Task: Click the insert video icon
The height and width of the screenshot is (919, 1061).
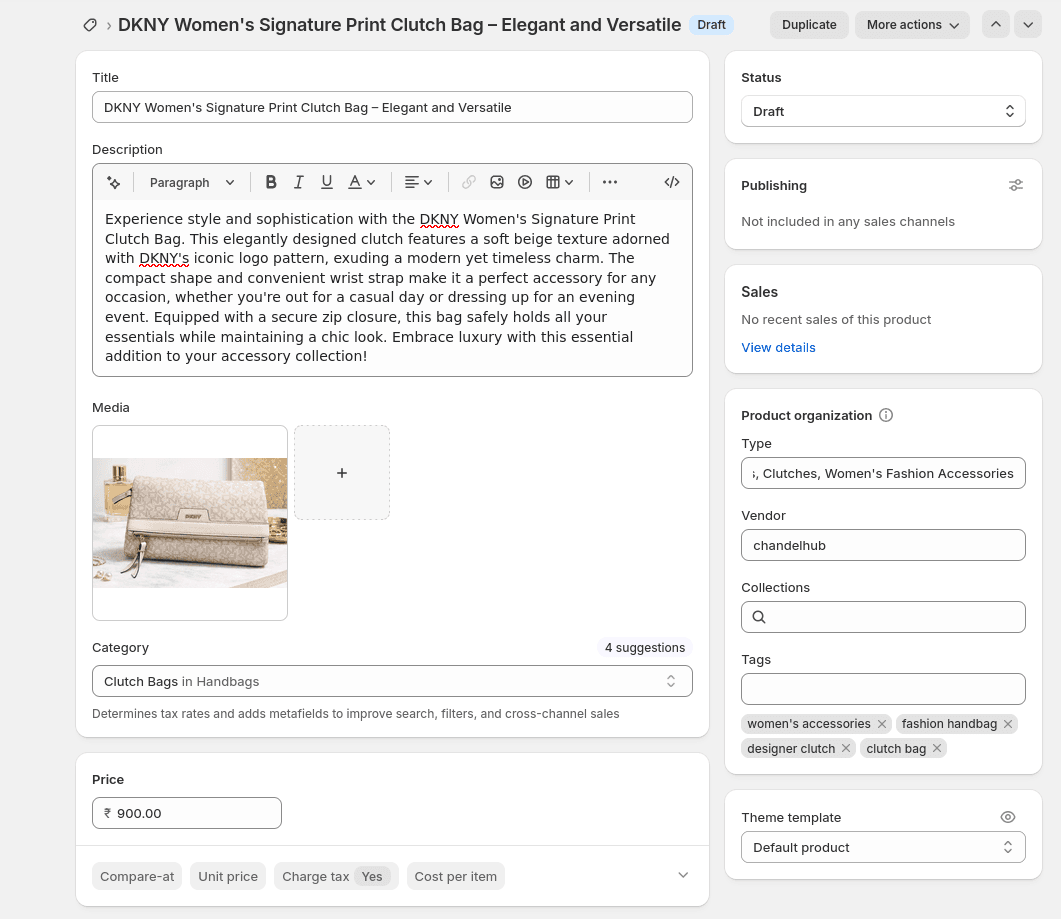Action: [x=525, y=182]
